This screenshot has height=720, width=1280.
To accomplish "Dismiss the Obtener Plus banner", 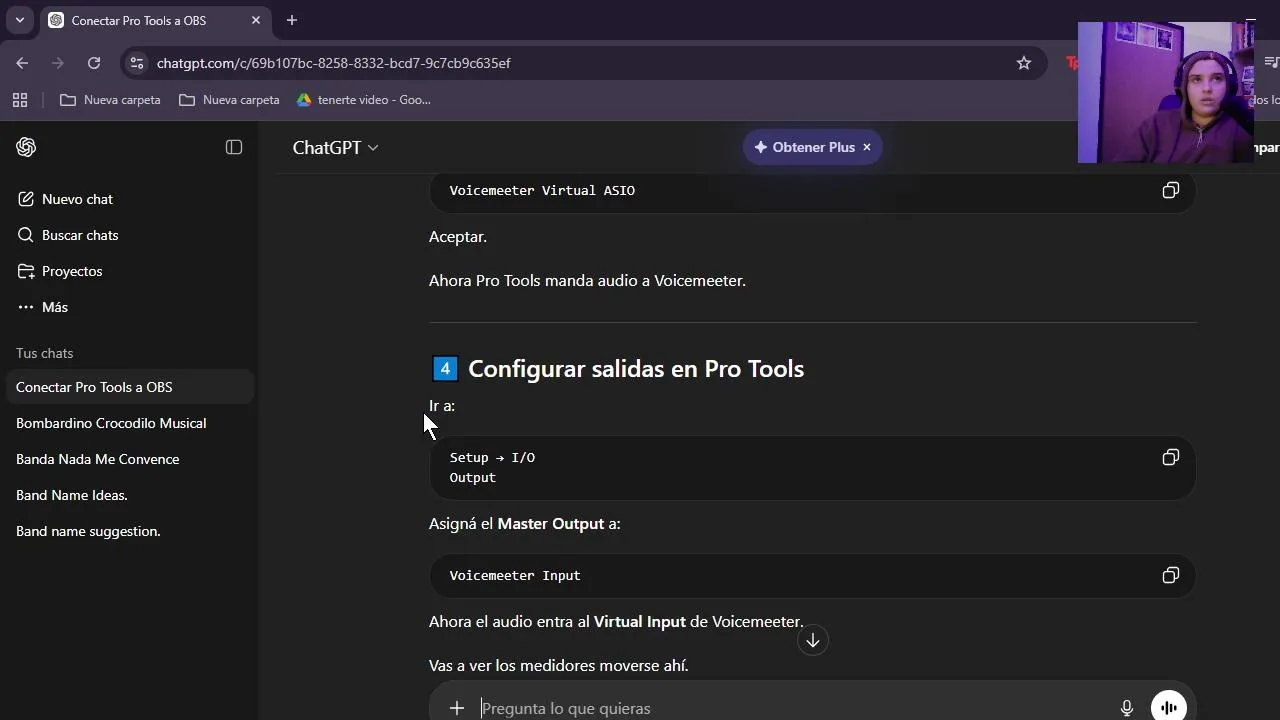I will 867,147.
